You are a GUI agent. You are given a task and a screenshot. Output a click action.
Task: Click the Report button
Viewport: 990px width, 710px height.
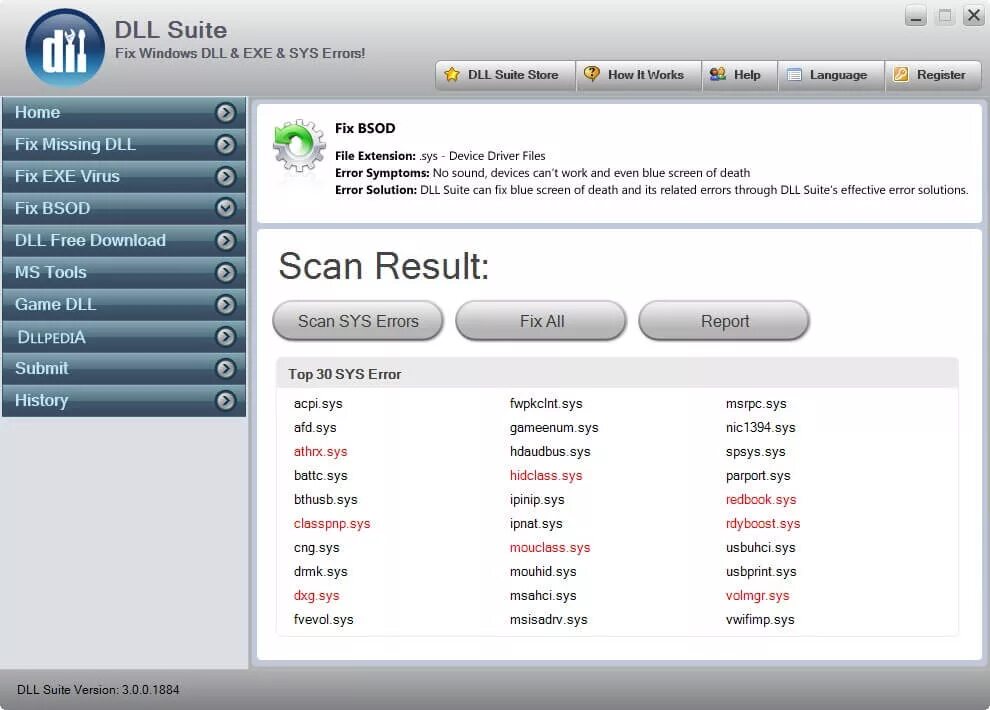724,321
